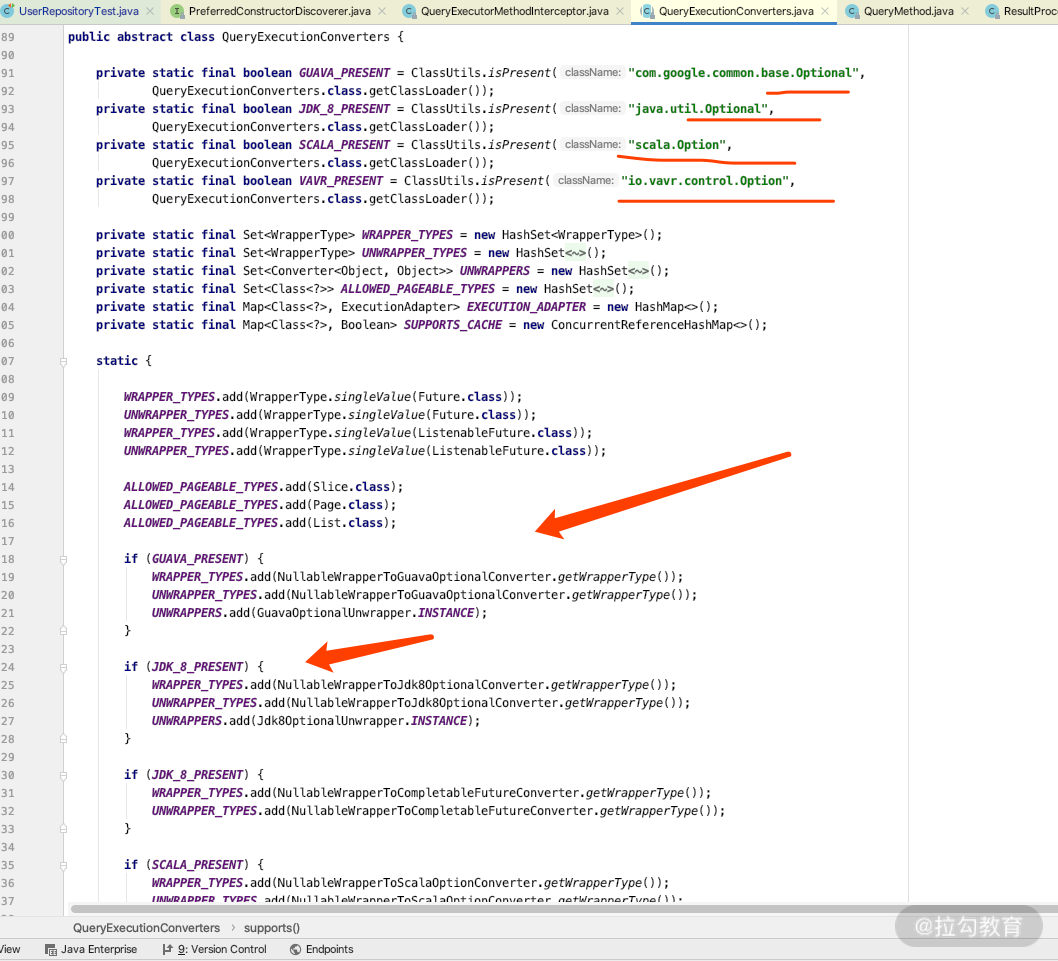1058x961 pixels.
Task: Click the EXECUTION_ADAPTER field name
Action: click(526, 307)
